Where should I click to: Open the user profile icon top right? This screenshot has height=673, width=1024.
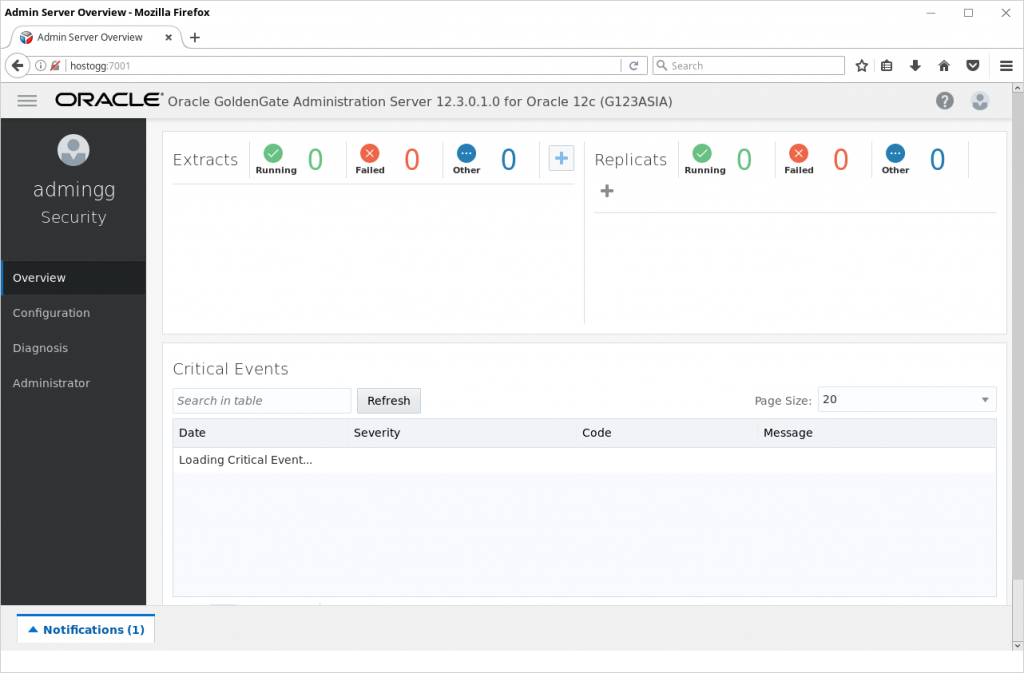(x=980, y=100)
